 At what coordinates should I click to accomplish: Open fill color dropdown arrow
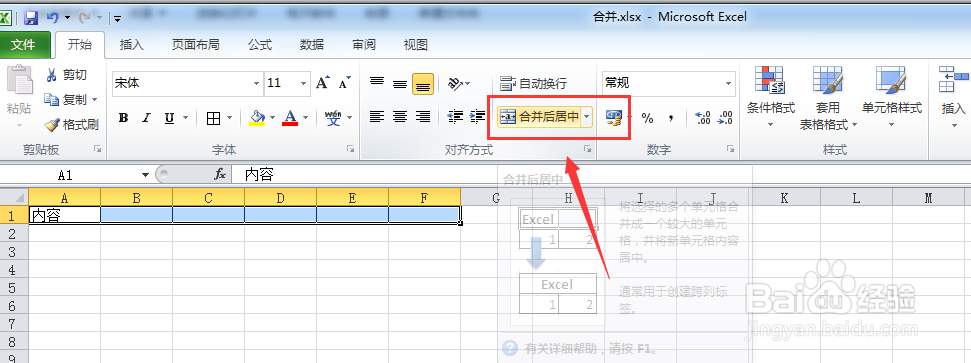(271, 118)
